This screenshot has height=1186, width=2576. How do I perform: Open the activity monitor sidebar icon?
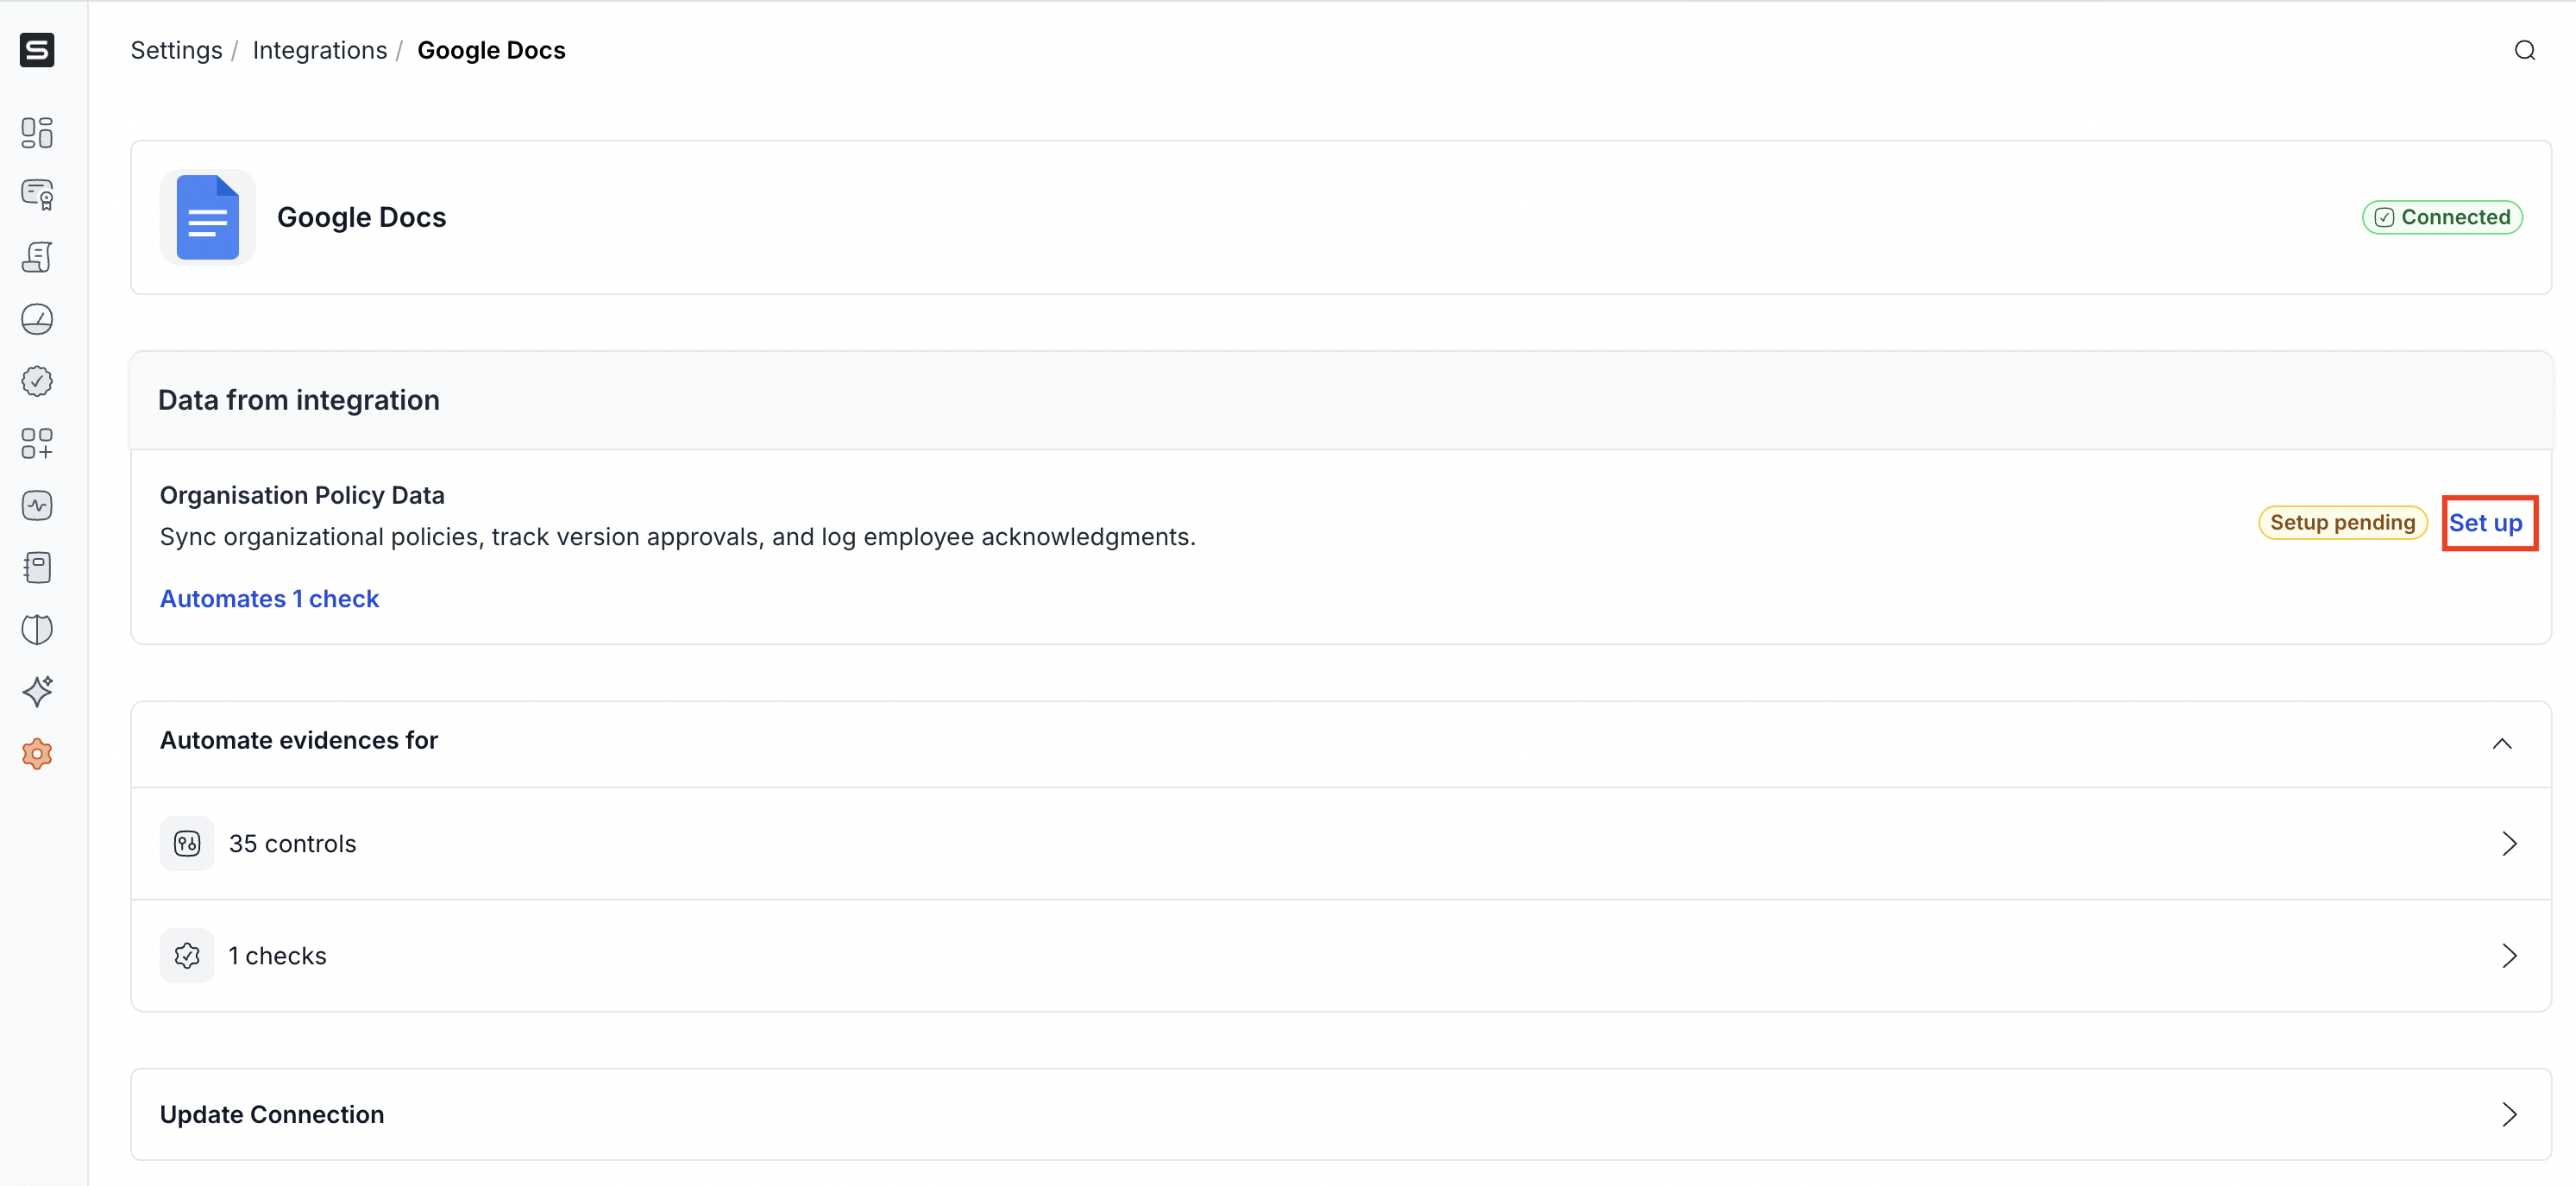pyautogui.click(x=37, y=505)
